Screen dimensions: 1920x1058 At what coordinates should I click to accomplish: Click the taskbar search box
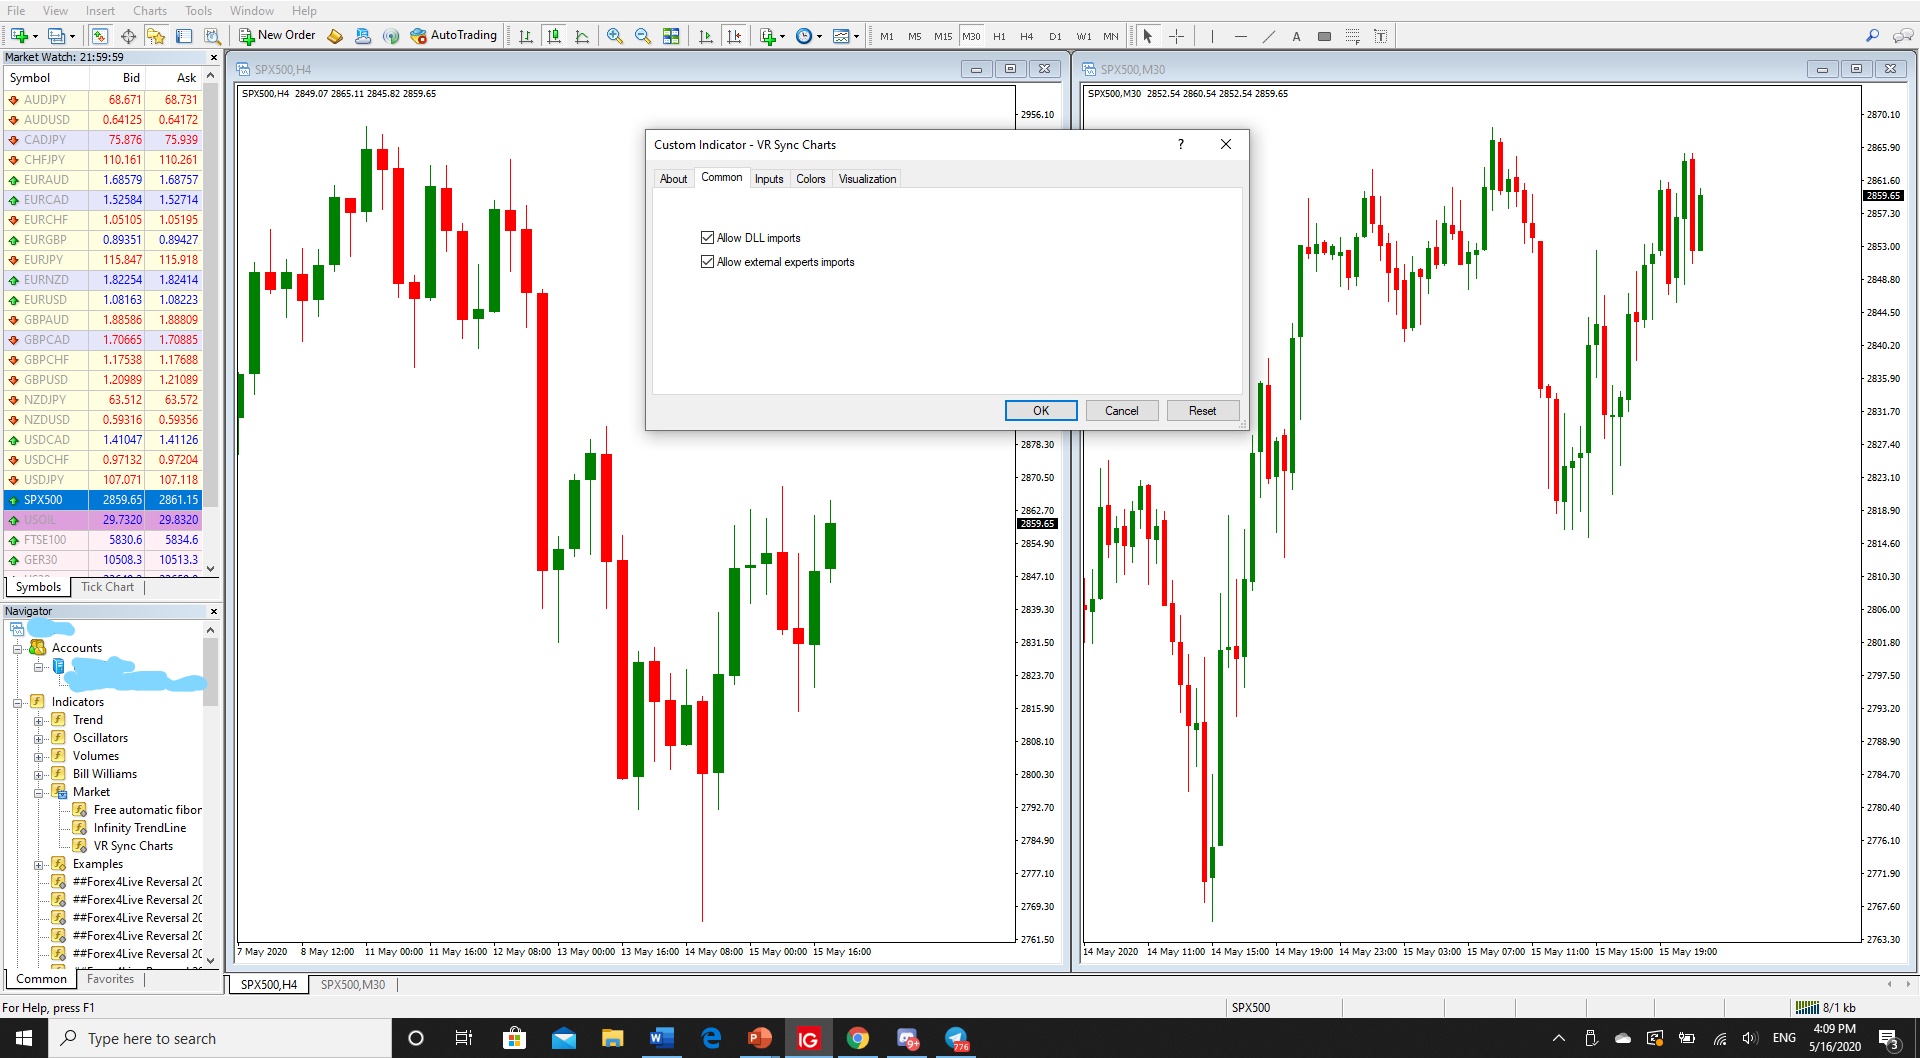click(220, 1038)
